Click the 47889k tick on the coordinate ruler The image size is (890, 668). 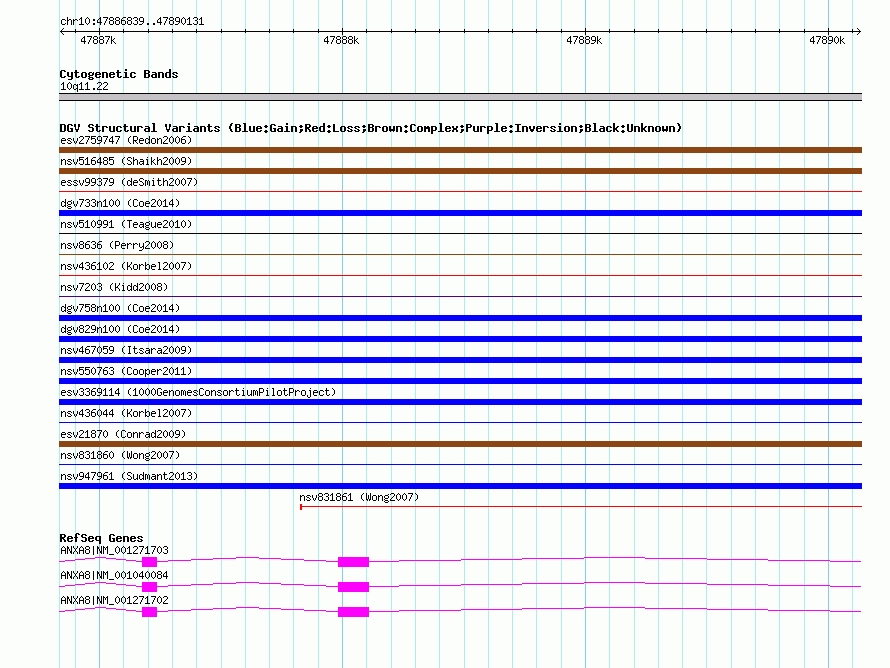click(x=584, y=40)
